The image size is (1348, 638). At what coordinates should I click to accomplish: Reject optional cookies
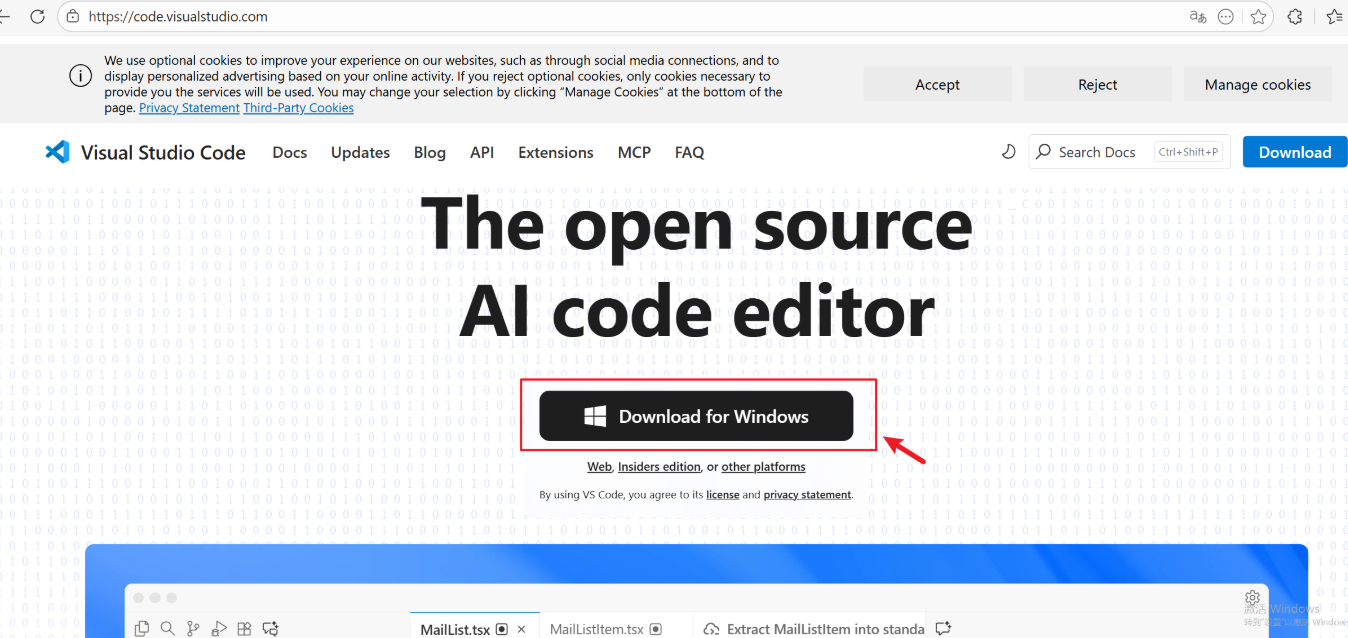pos(1097,85)
